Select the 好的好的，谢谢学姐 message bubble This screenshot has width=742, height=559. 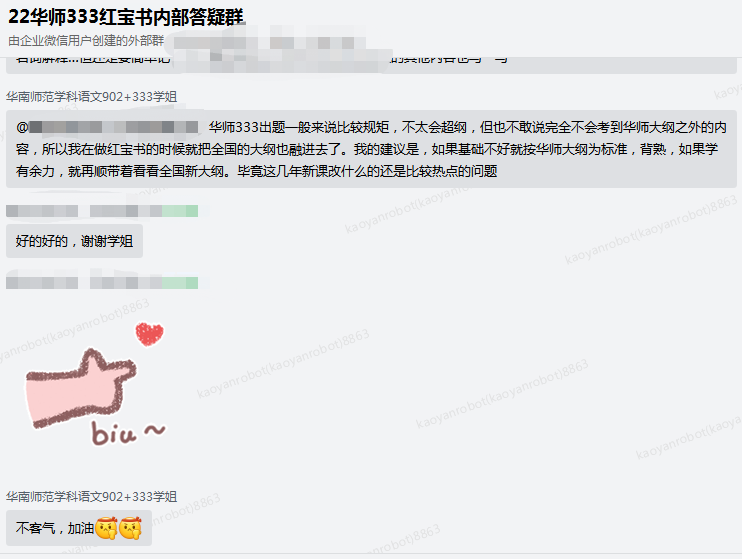74,241
